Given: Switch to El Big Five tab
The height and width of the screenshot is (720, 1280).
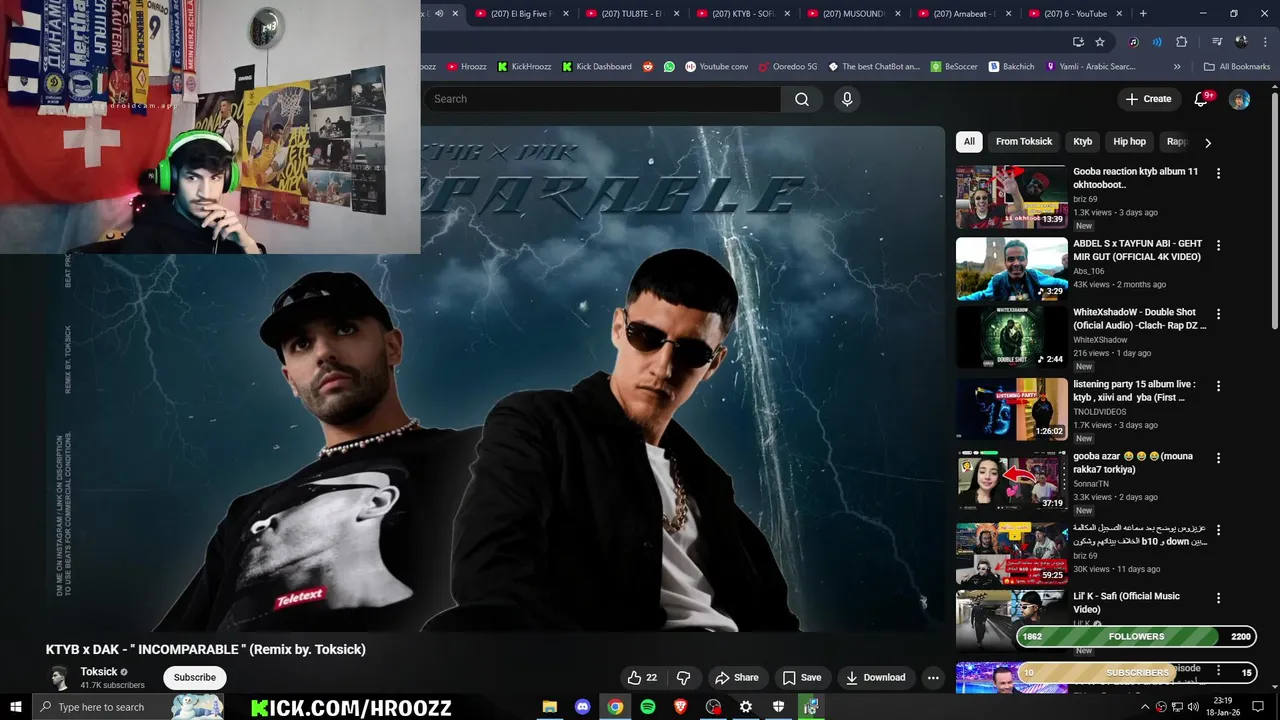Looking at the screenshot, I should (521, 14).
